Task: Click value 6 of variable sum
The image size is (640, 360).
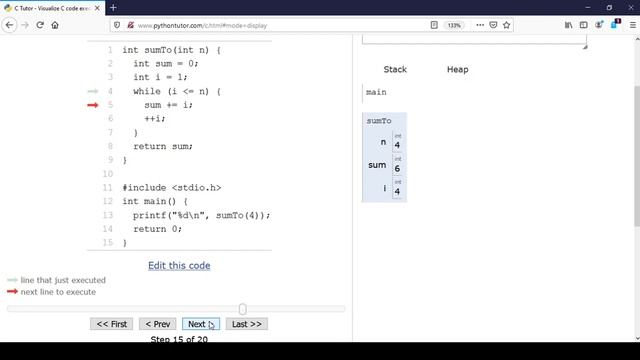Action: (x=397, y=168)
